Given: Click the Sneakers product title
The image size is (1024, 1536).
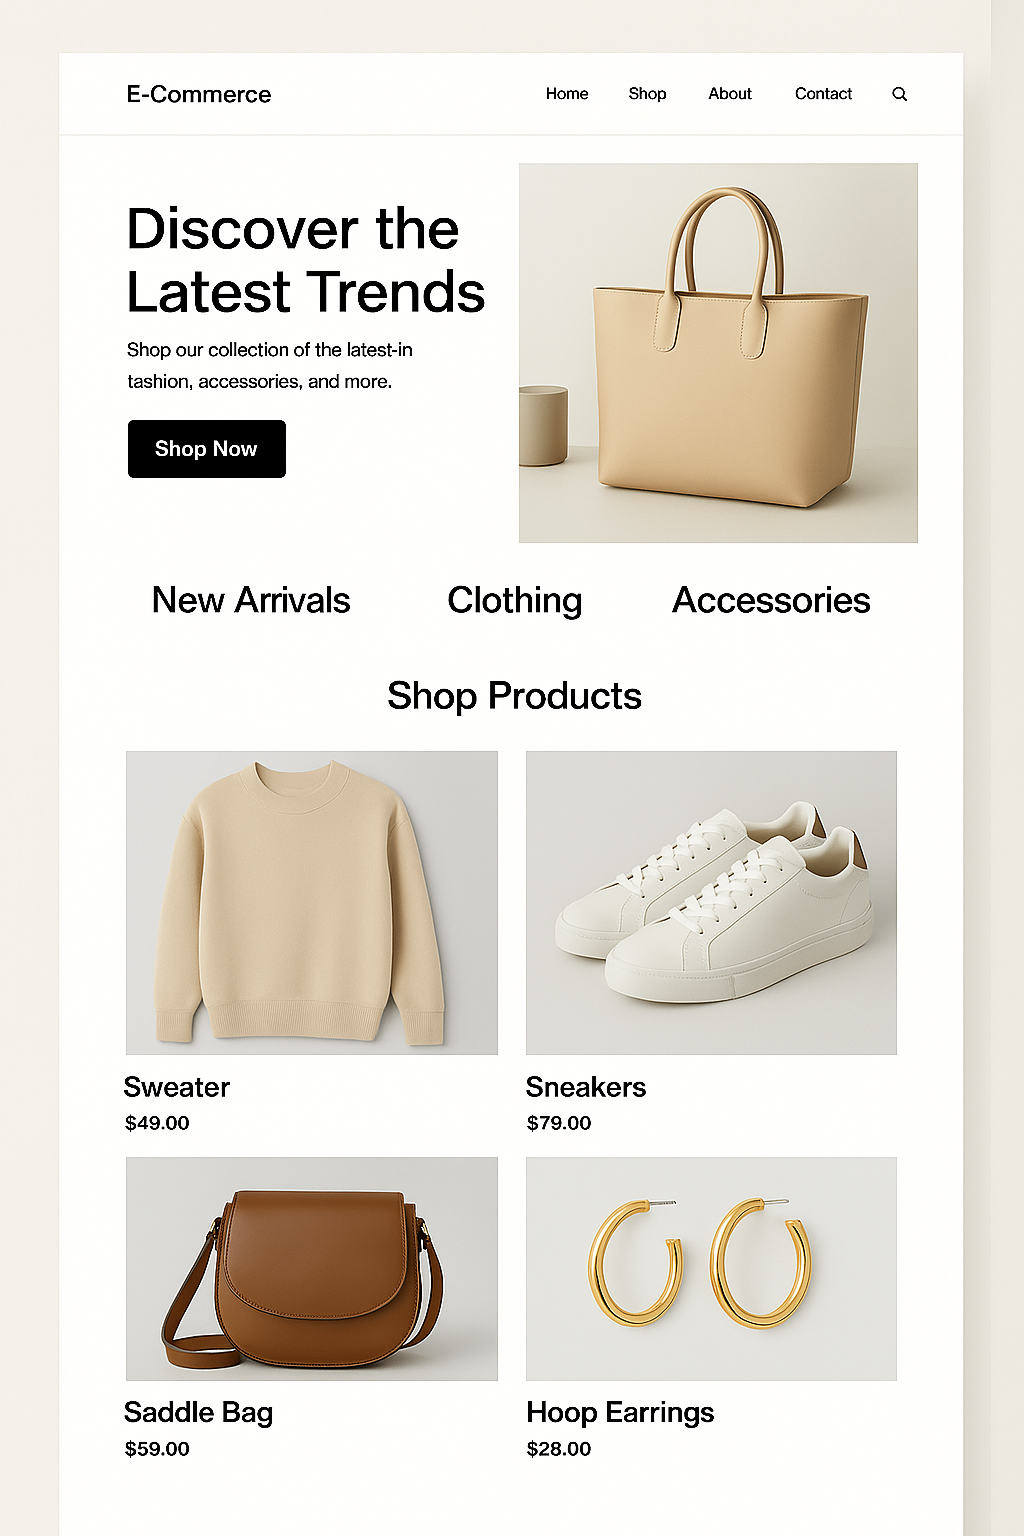Looking at the screenshot, I should (586, 1087).
